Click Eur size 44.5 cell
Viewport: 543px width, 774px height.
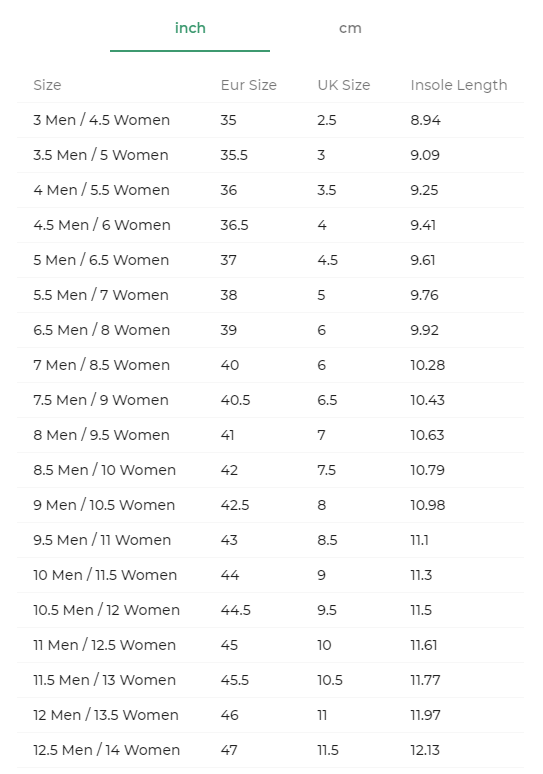235,610
